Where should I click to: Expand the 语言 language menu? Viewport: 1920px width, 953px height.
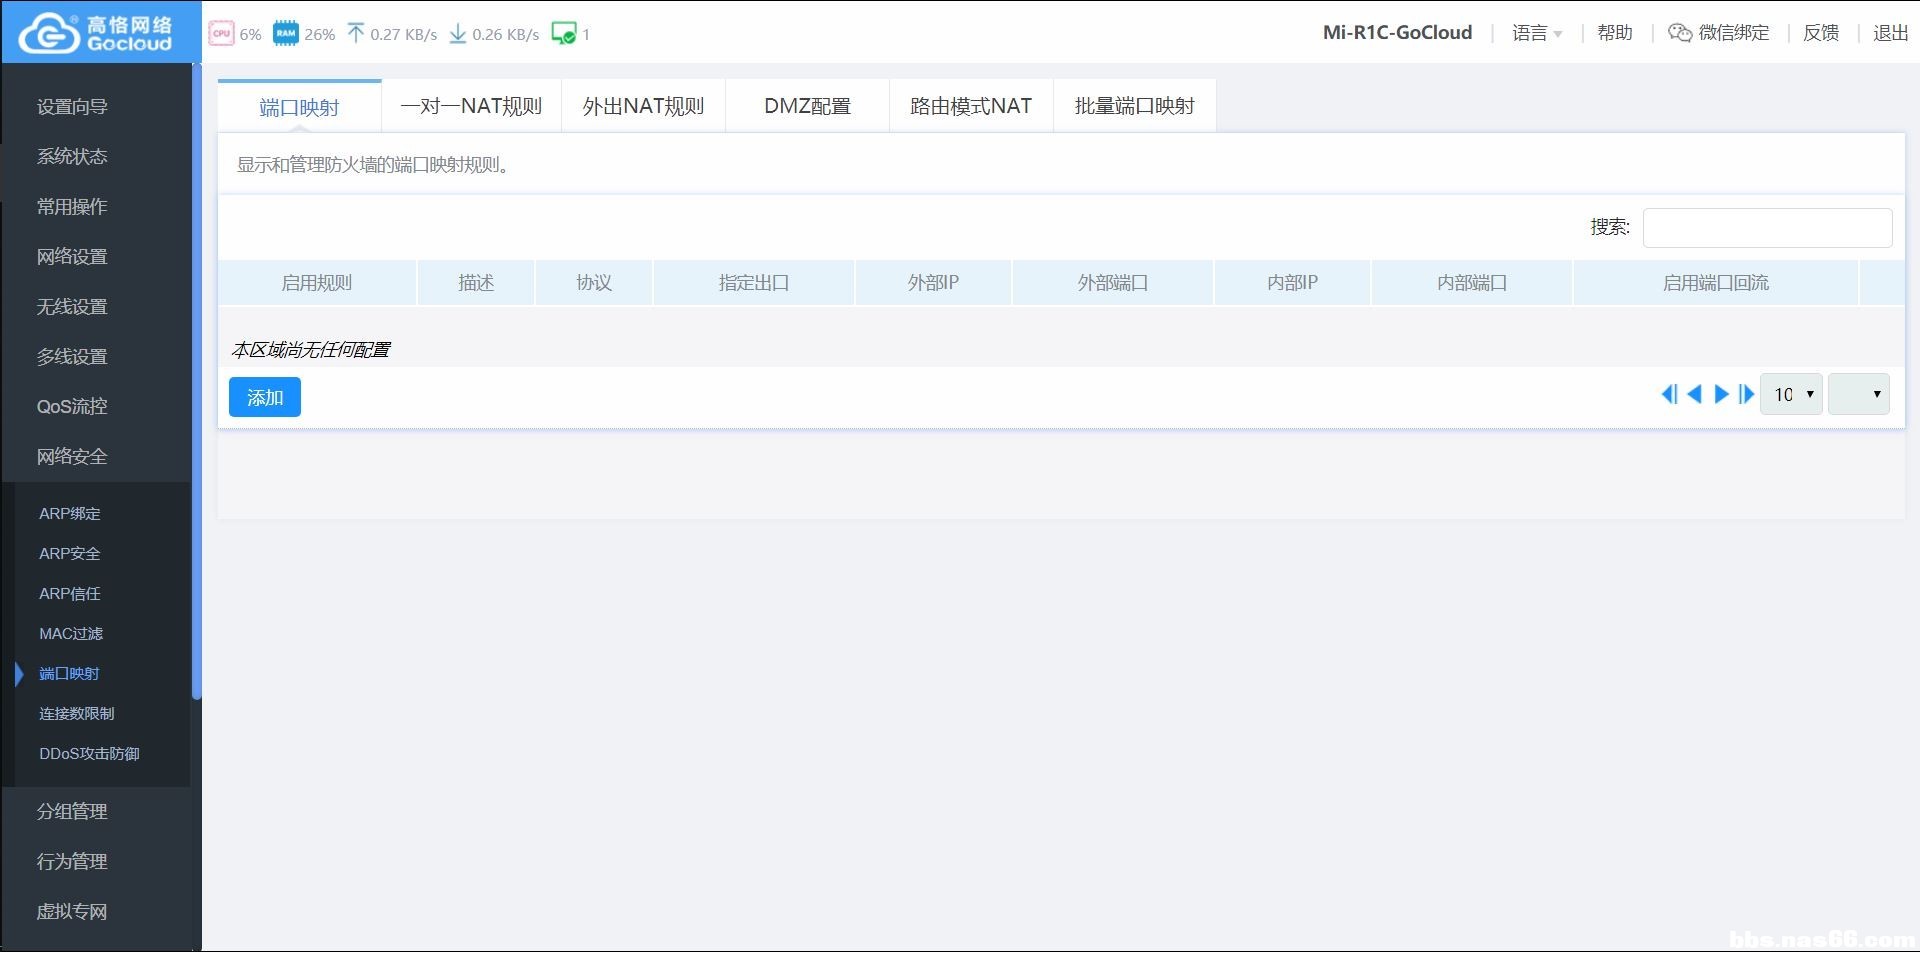click(x=1536, y=33)
